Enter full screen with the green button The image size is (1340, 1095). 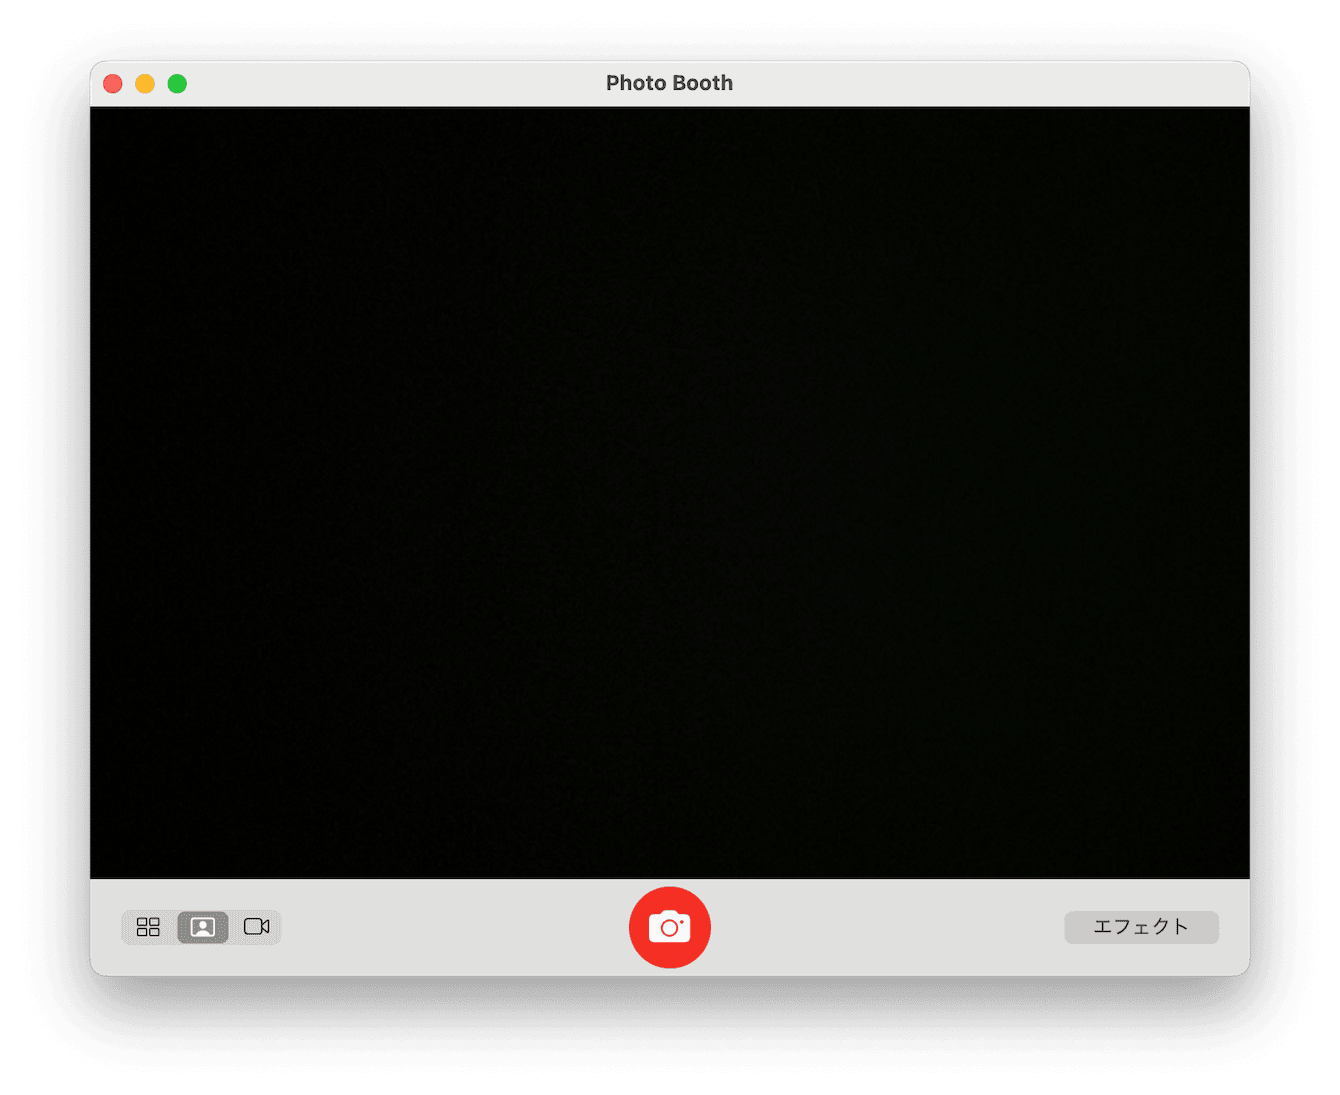click(177, 84)
